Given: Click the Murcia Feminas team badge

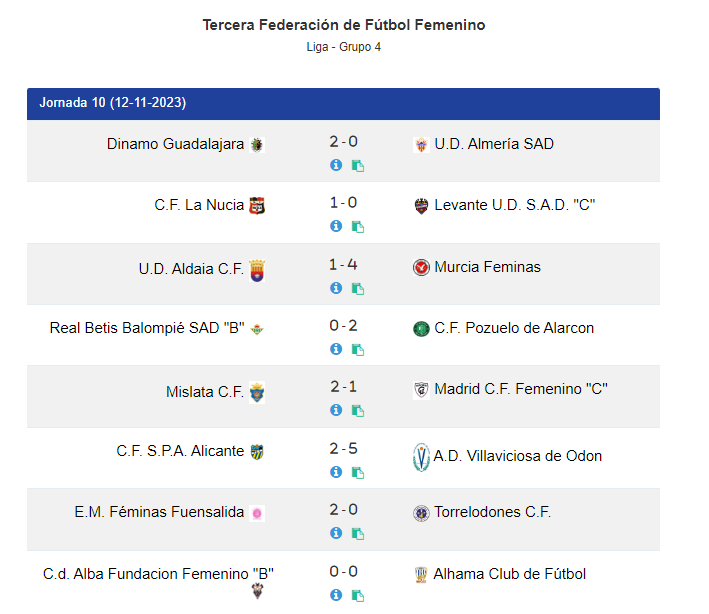Looking at the screenshot, I should coord(421,267).
